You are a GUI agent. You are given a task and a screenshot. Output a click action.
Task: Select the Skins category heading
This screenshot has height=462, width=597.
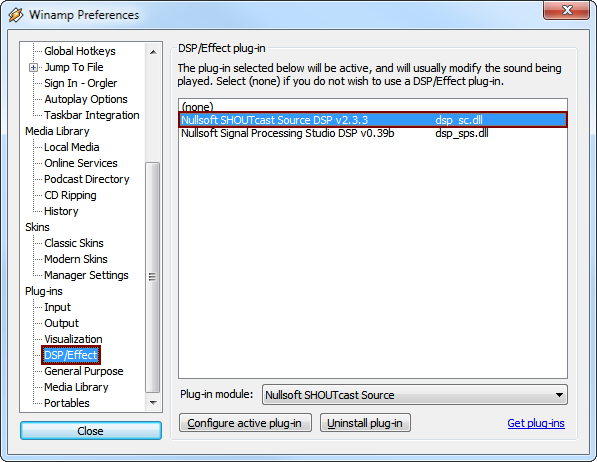[37, 227]
